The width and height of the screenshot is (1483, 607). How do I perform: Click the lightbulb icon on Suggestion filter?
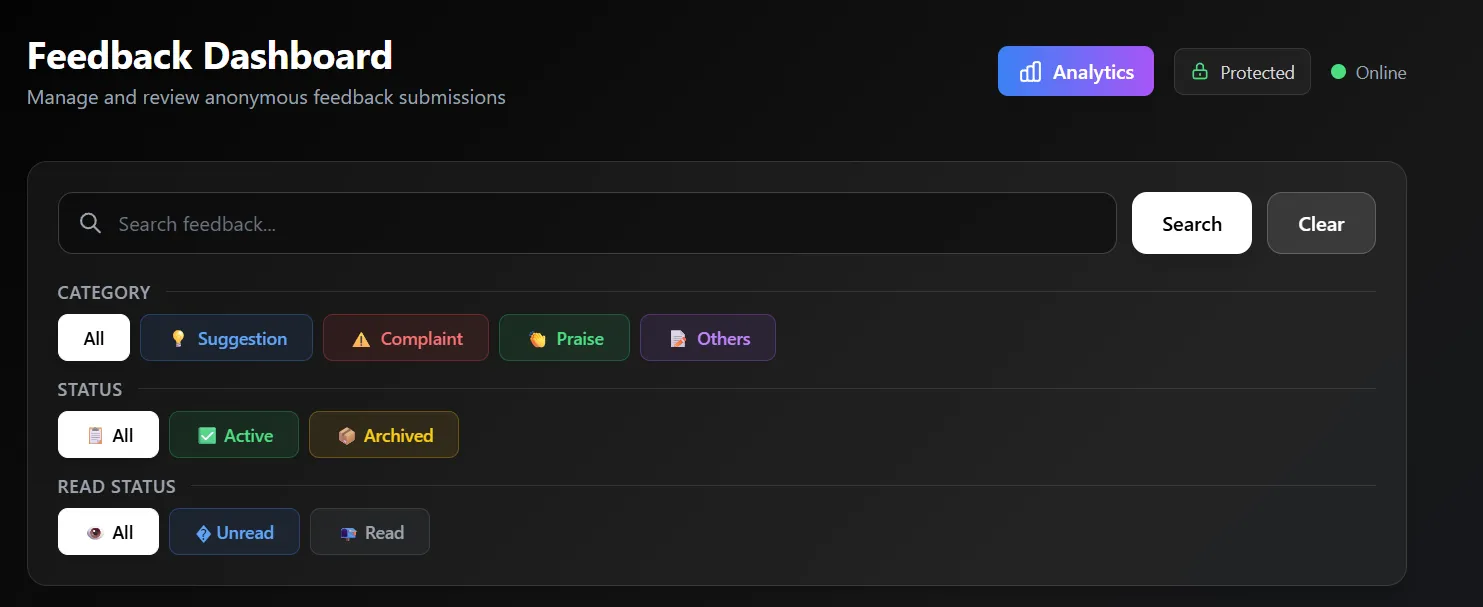(x=178, y=337)
